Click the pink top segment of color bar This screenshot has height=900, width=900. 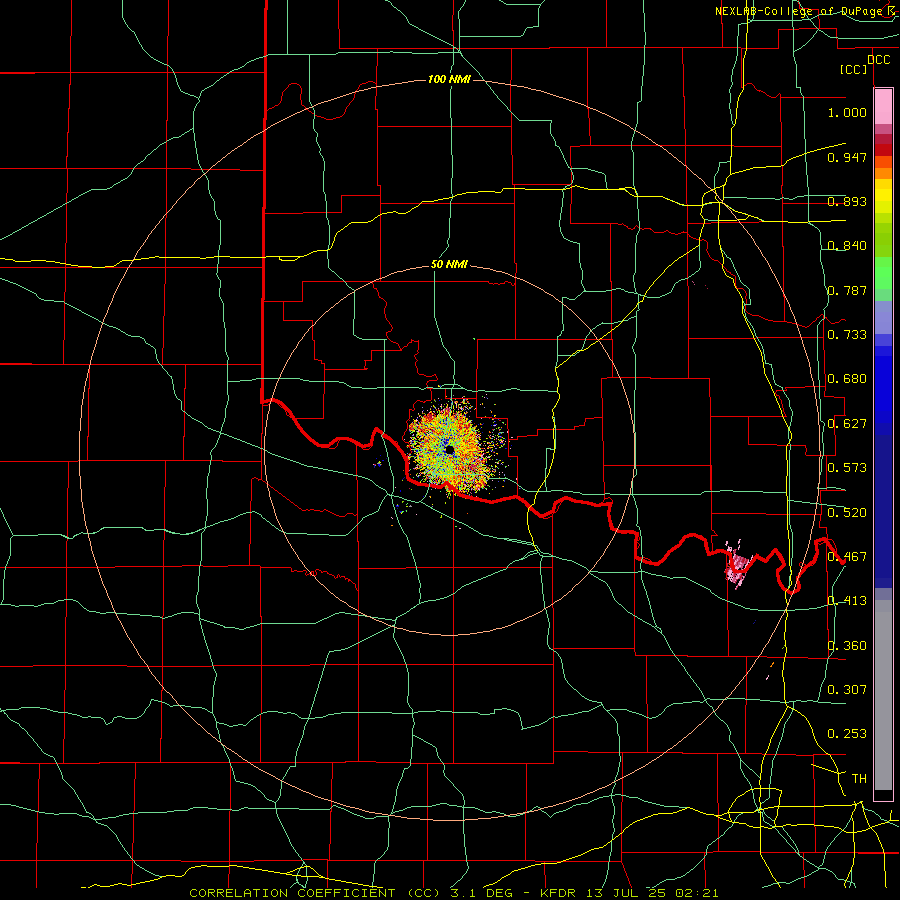[883, 107]
